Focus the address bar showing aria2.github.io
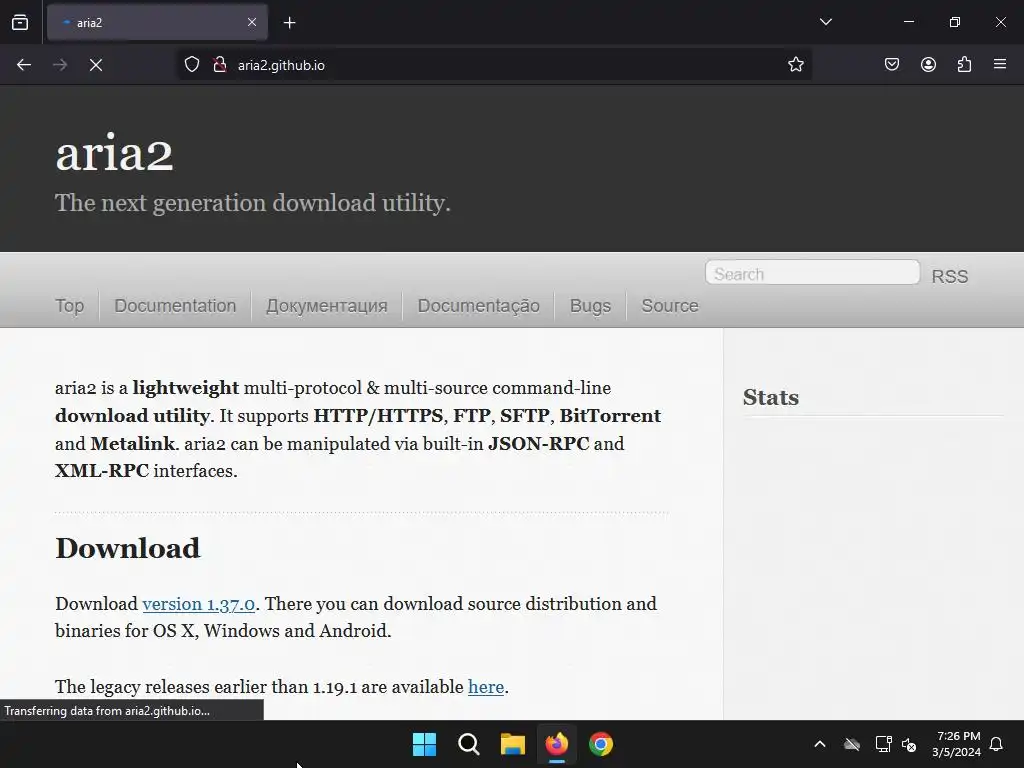 click(494, 65)
